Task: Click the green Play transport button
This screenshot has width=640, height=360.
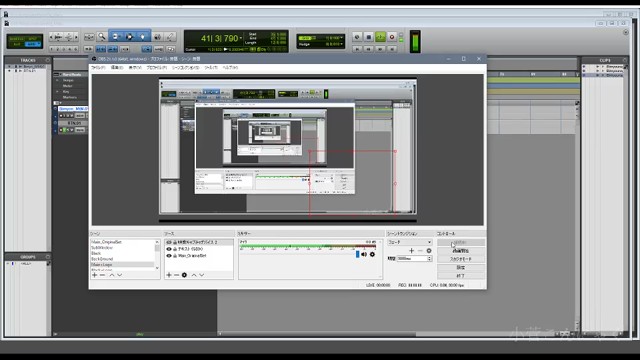Action: tap(380, 37)
